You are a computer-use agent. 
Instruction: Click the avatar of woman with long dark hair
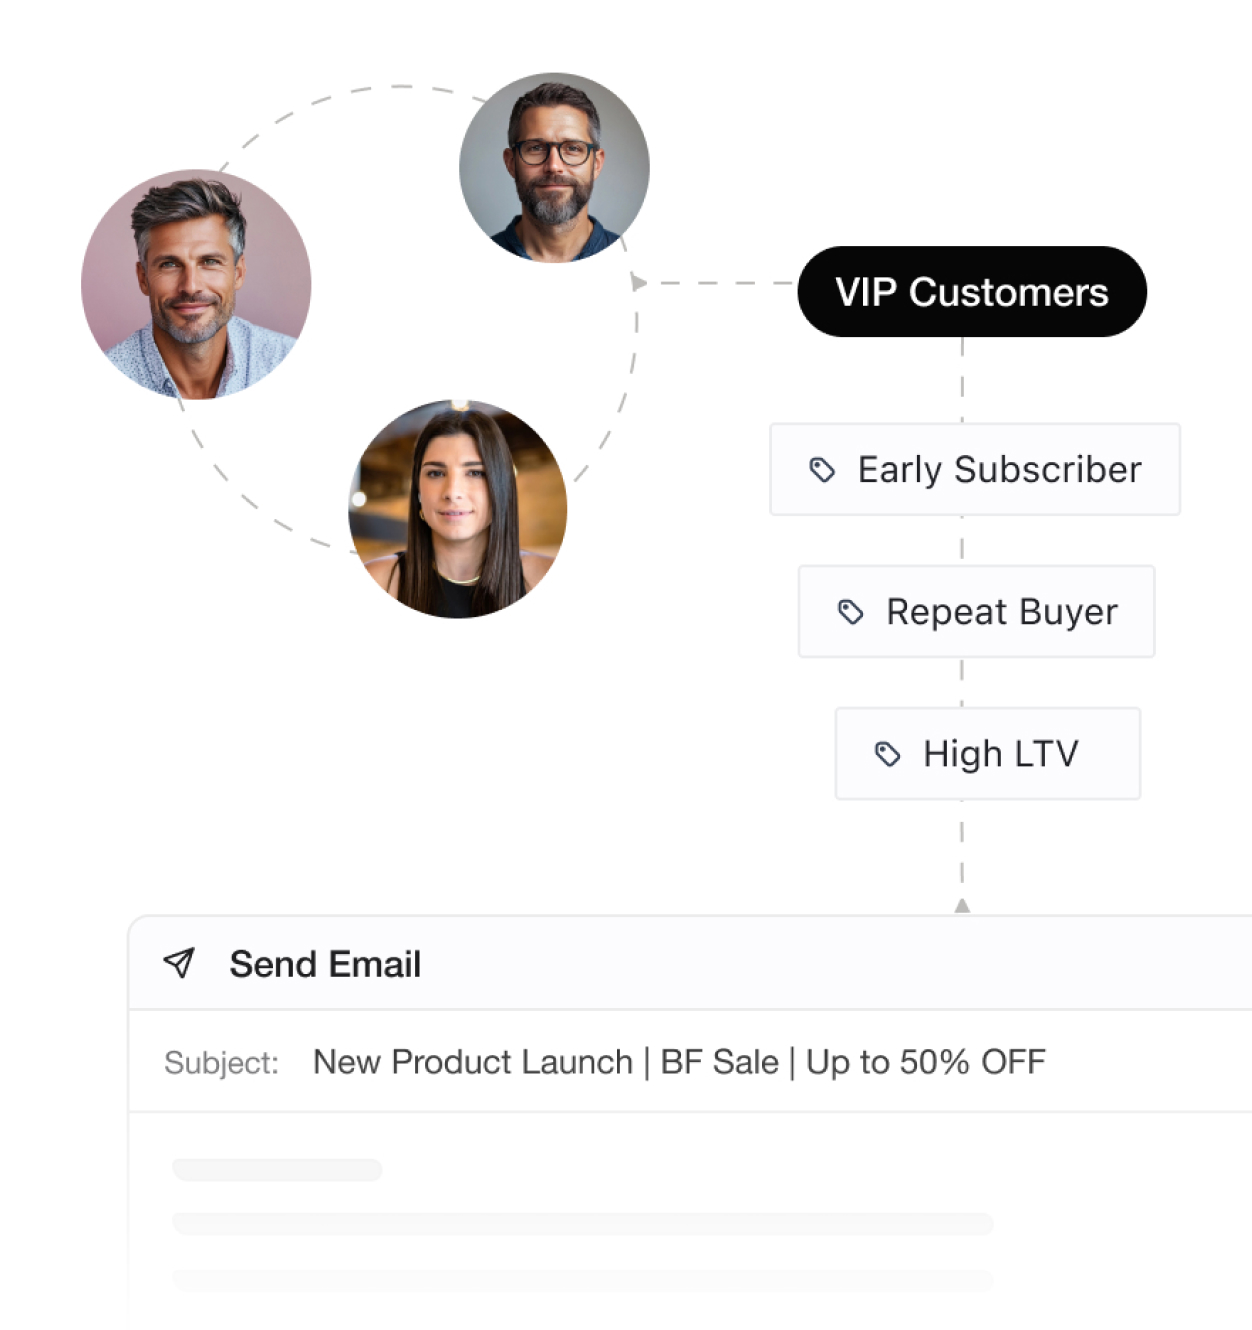point(457,509)
